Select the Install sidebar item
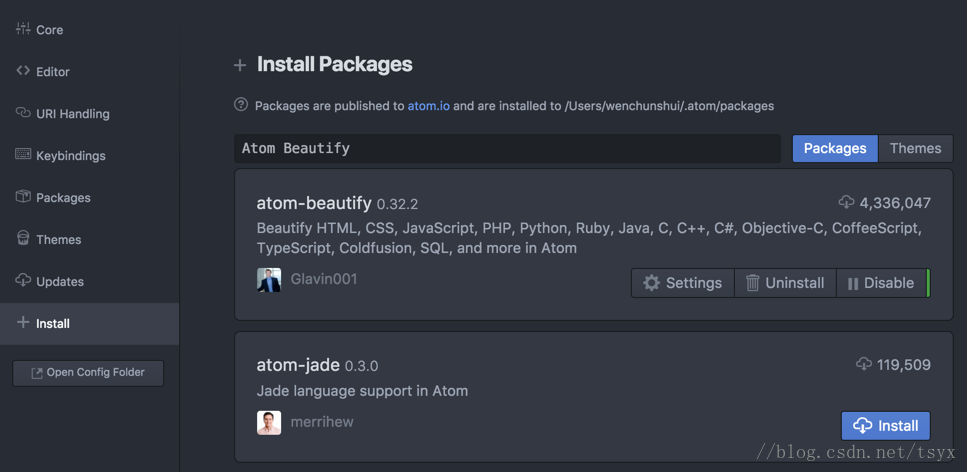 pyautogui.click(x=89, y=323)
